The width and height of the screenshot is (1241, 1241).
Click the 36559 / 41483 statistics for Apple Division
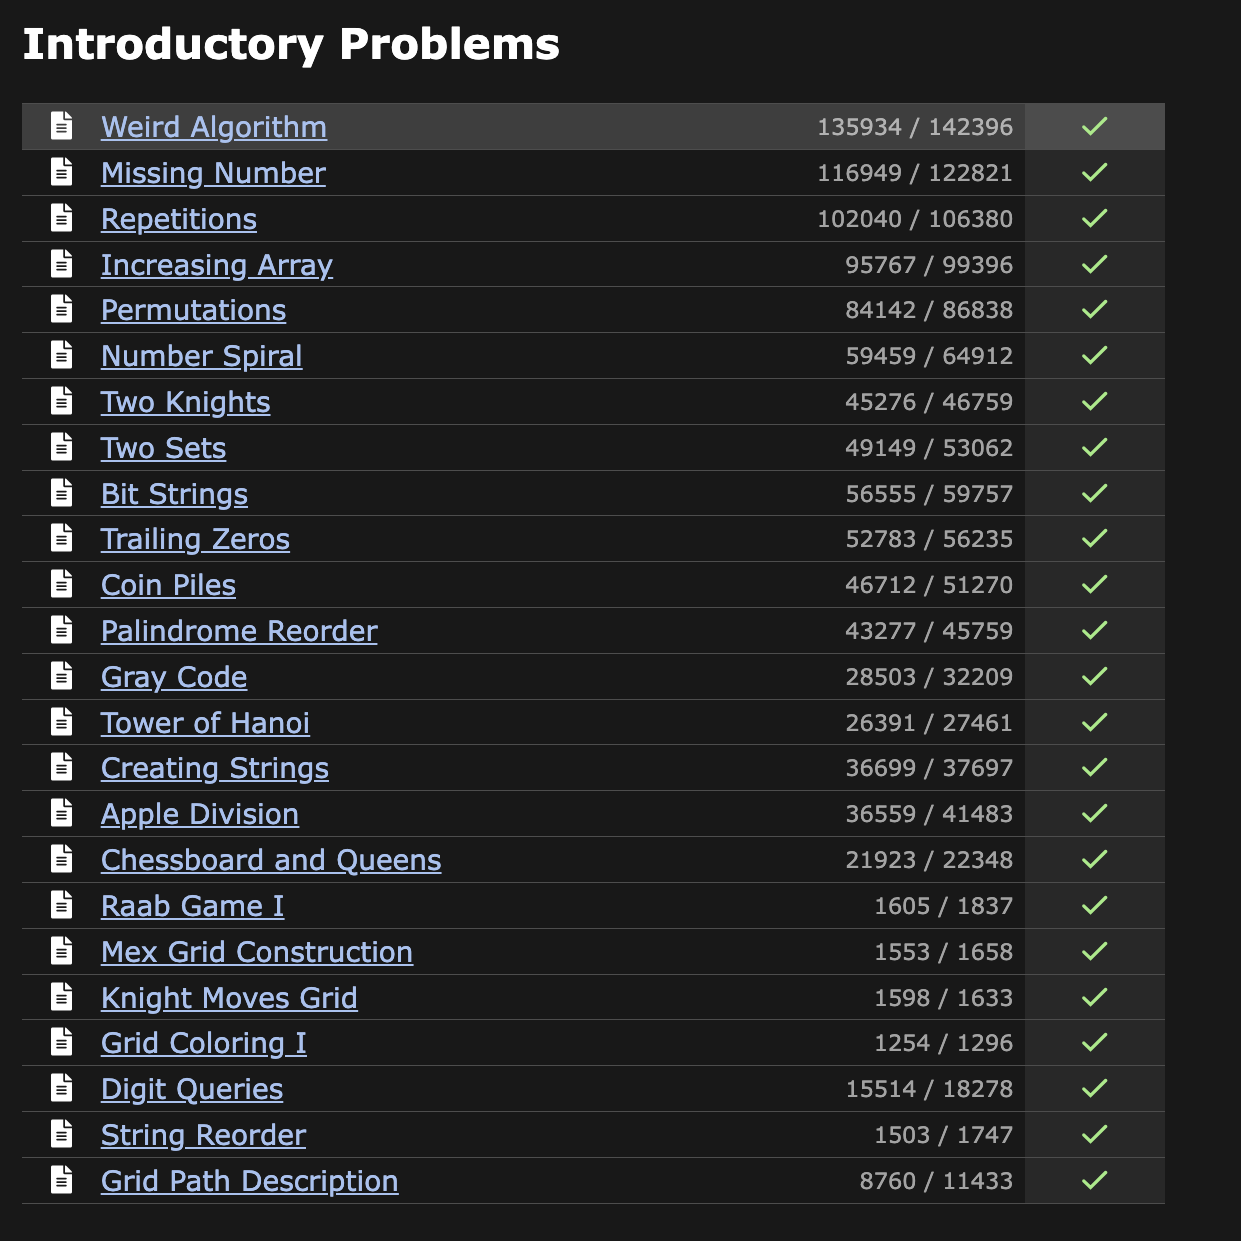(x=928, y=814)
